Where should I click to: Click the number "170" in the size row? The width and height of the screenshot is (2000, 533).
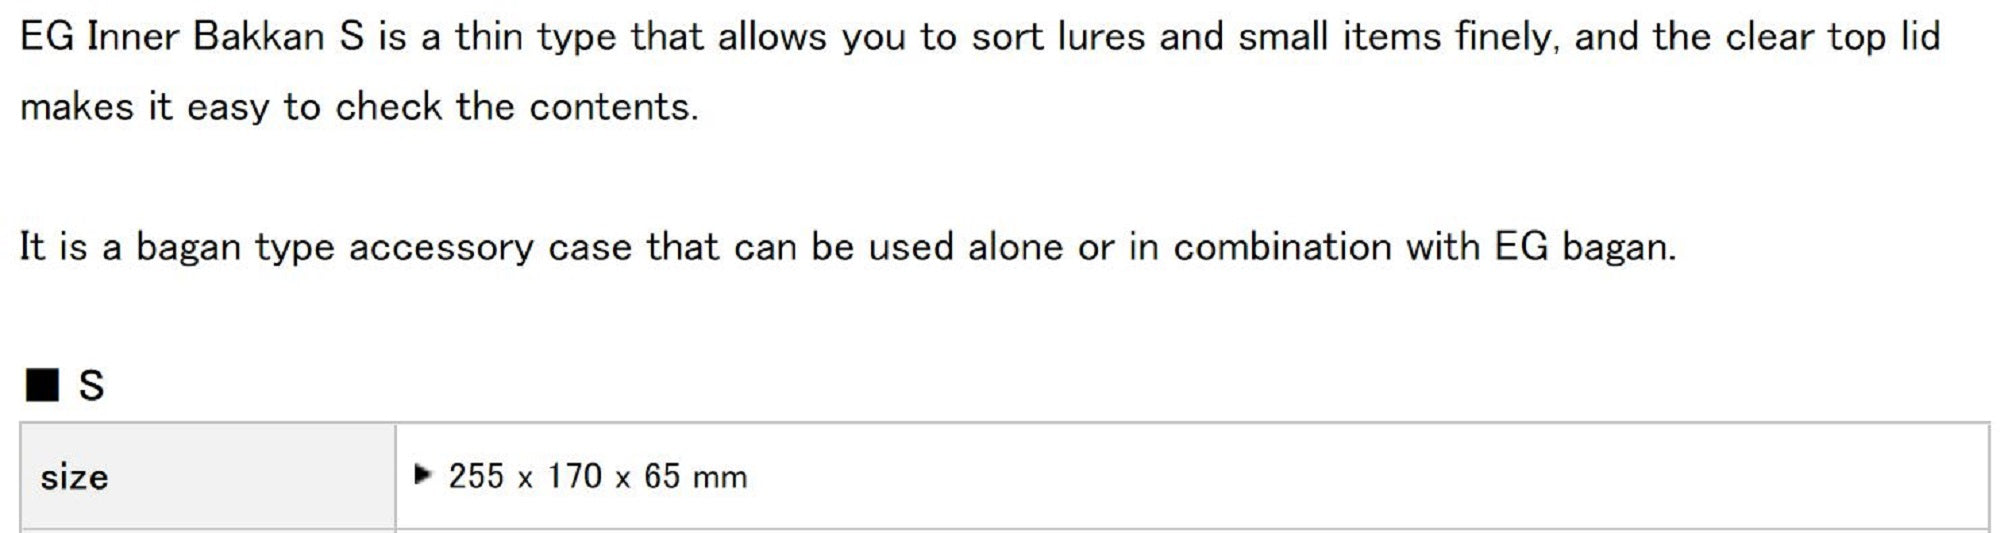(x=574, y=476)
